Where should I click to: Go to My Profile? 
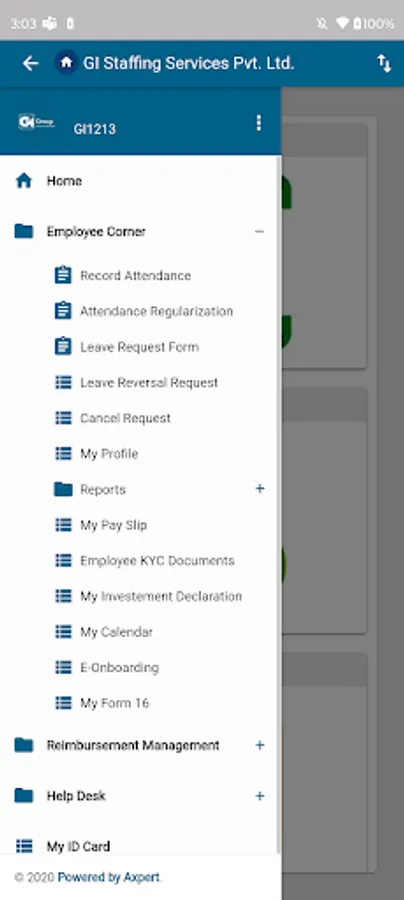(x=109, y=453)
